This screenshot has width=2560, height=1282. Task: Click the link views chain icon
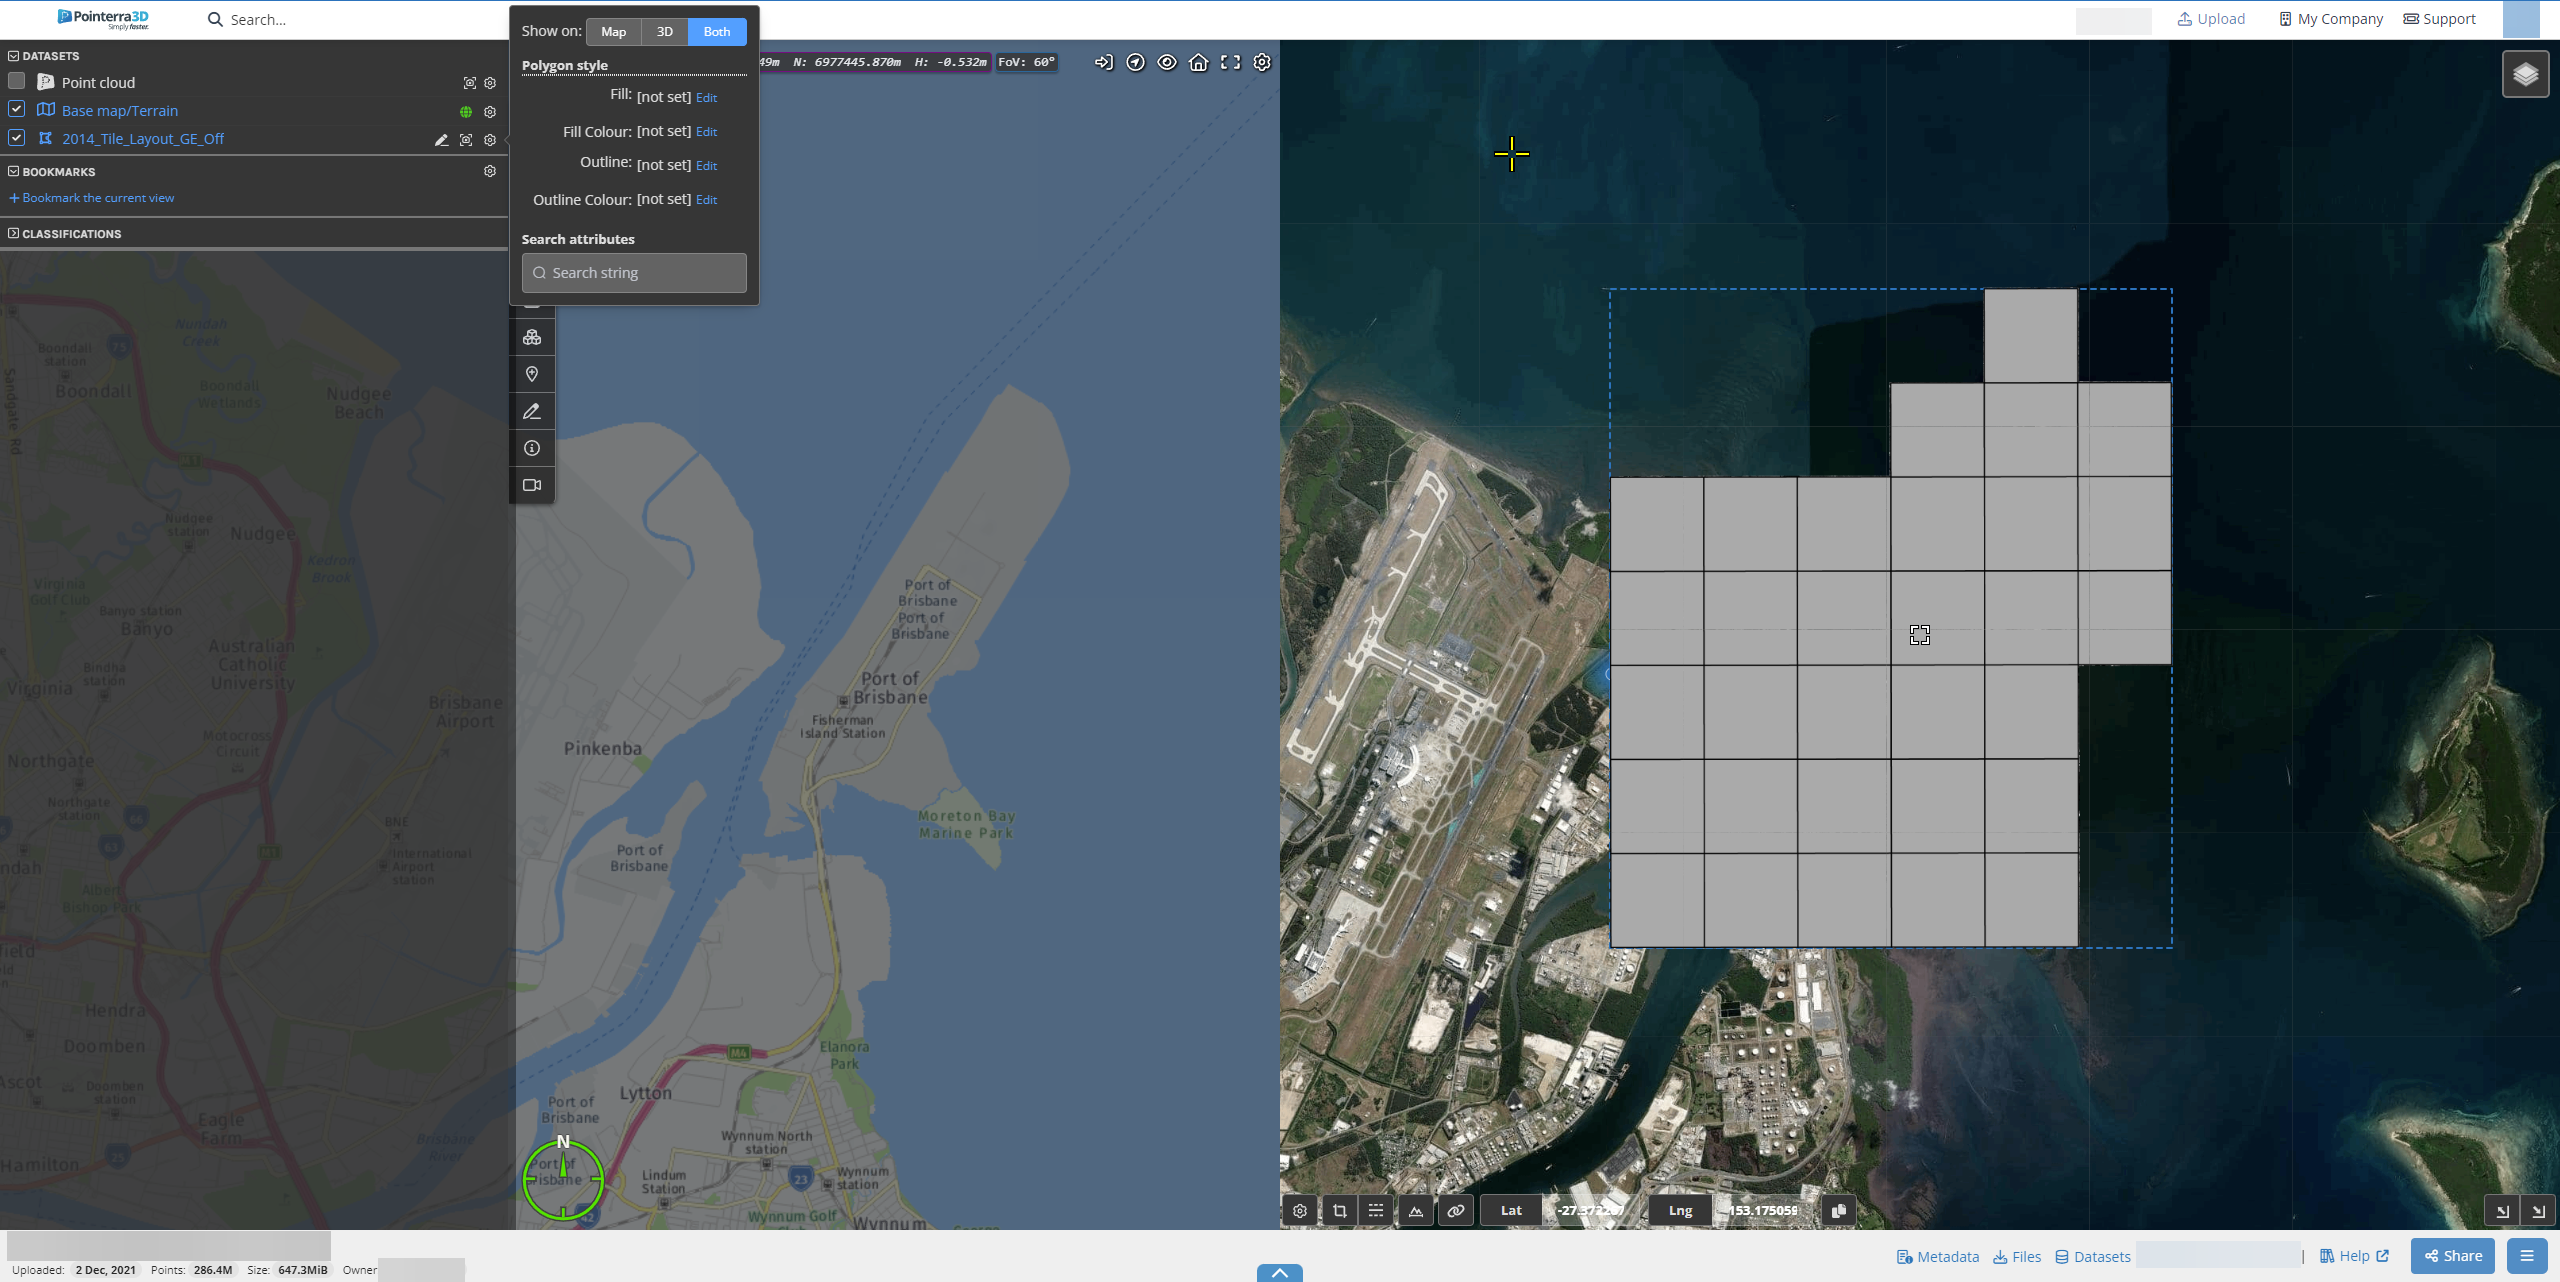1455,1210
